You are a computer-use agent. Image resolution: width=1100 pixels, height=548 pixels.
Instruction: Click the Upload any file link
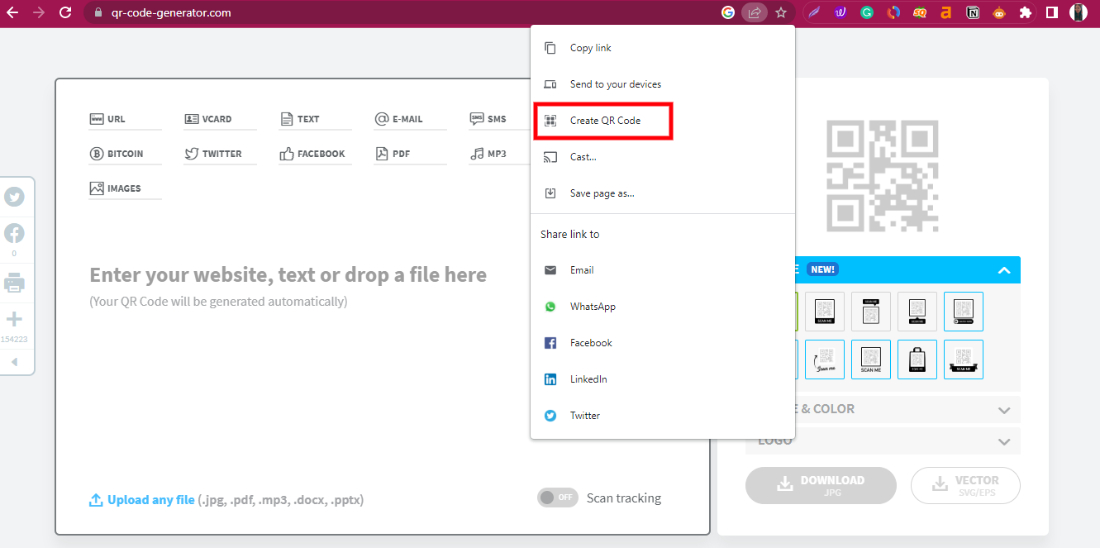click(x=142, y=500)
